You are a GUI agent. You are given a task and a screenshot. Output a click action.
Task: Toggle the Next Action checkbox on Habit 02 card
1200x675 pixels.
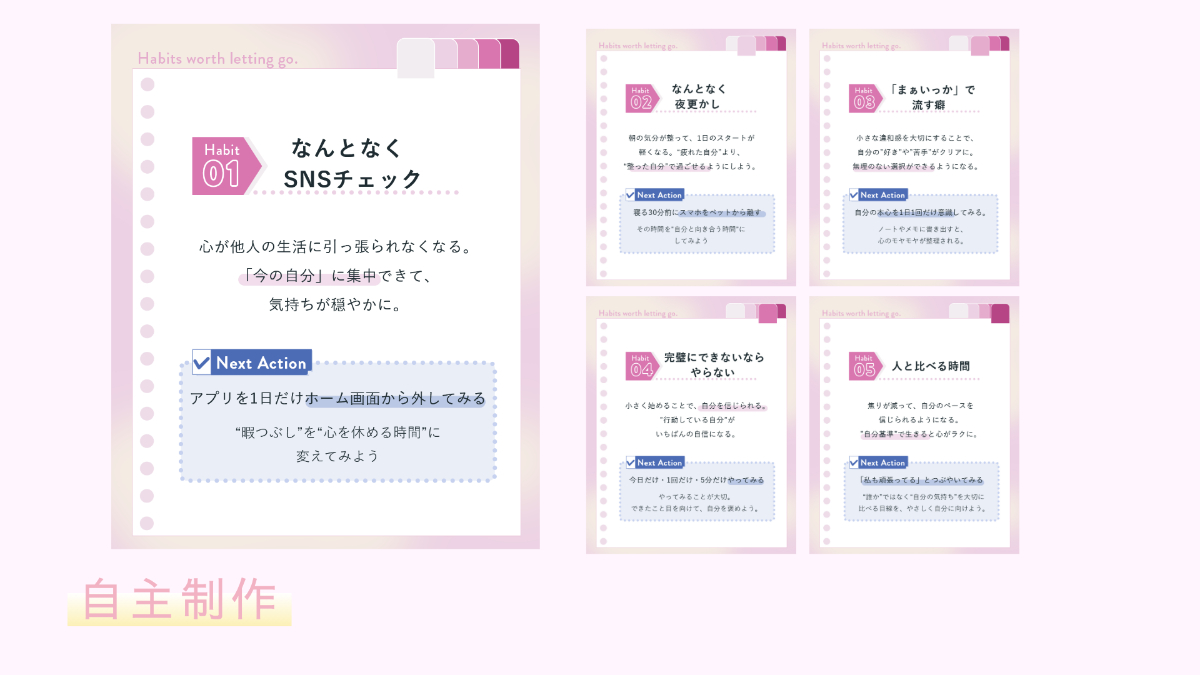[x=630, y=195]
